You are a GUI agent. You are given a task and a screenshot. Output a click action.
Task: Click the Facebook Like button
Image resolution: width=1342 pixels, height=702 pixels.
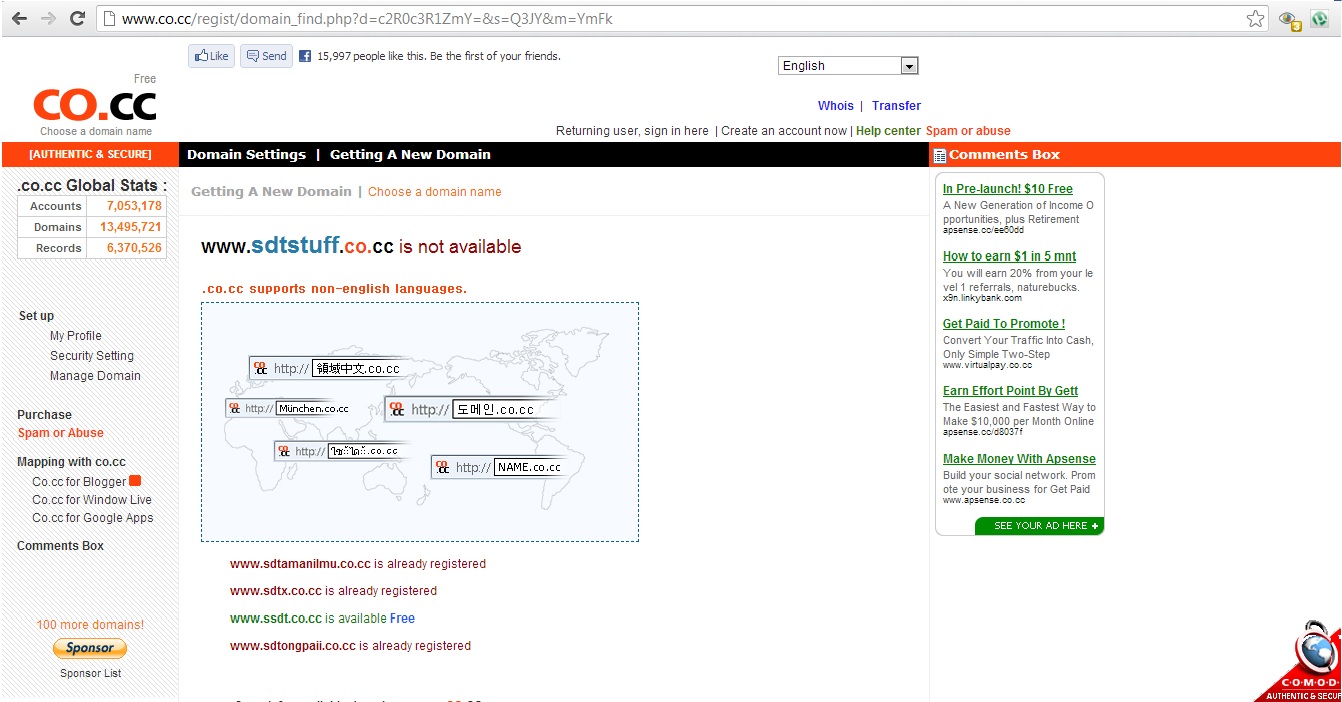coord(211,56)
